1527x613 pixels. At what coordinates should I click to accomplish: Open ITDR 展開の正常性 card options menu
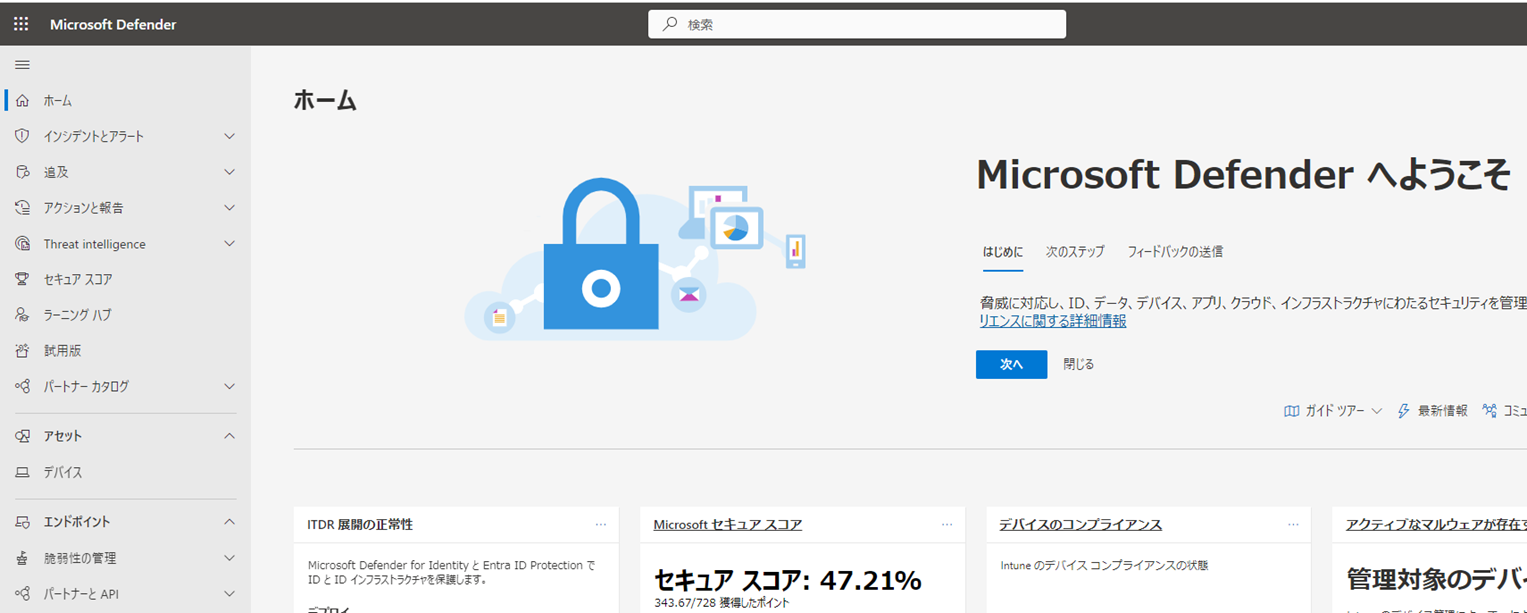point(600,524)
